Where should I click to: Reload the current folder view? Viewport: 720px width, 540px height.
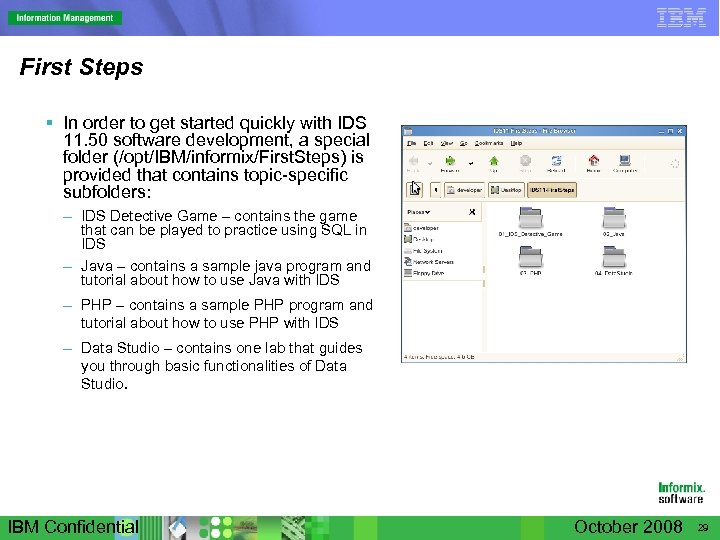pyautogui.click(x=557, y=161)
